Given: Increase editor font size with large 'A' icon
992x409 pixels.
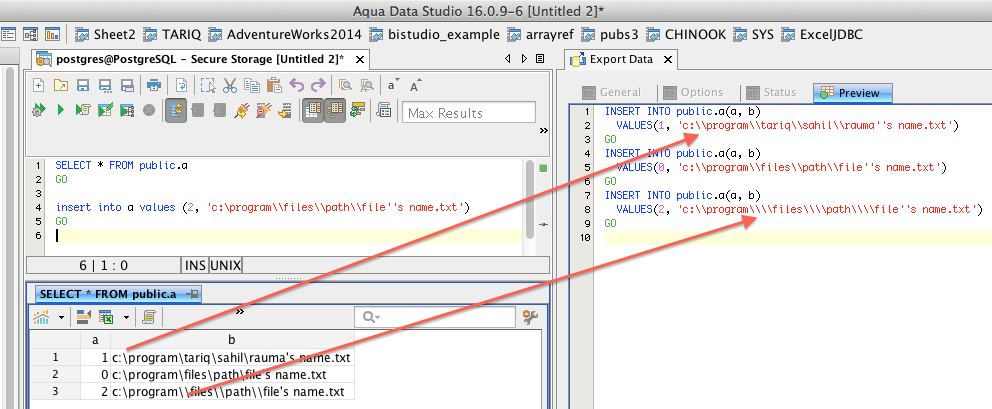Looking at the screenshot, I should pos(416,85).
